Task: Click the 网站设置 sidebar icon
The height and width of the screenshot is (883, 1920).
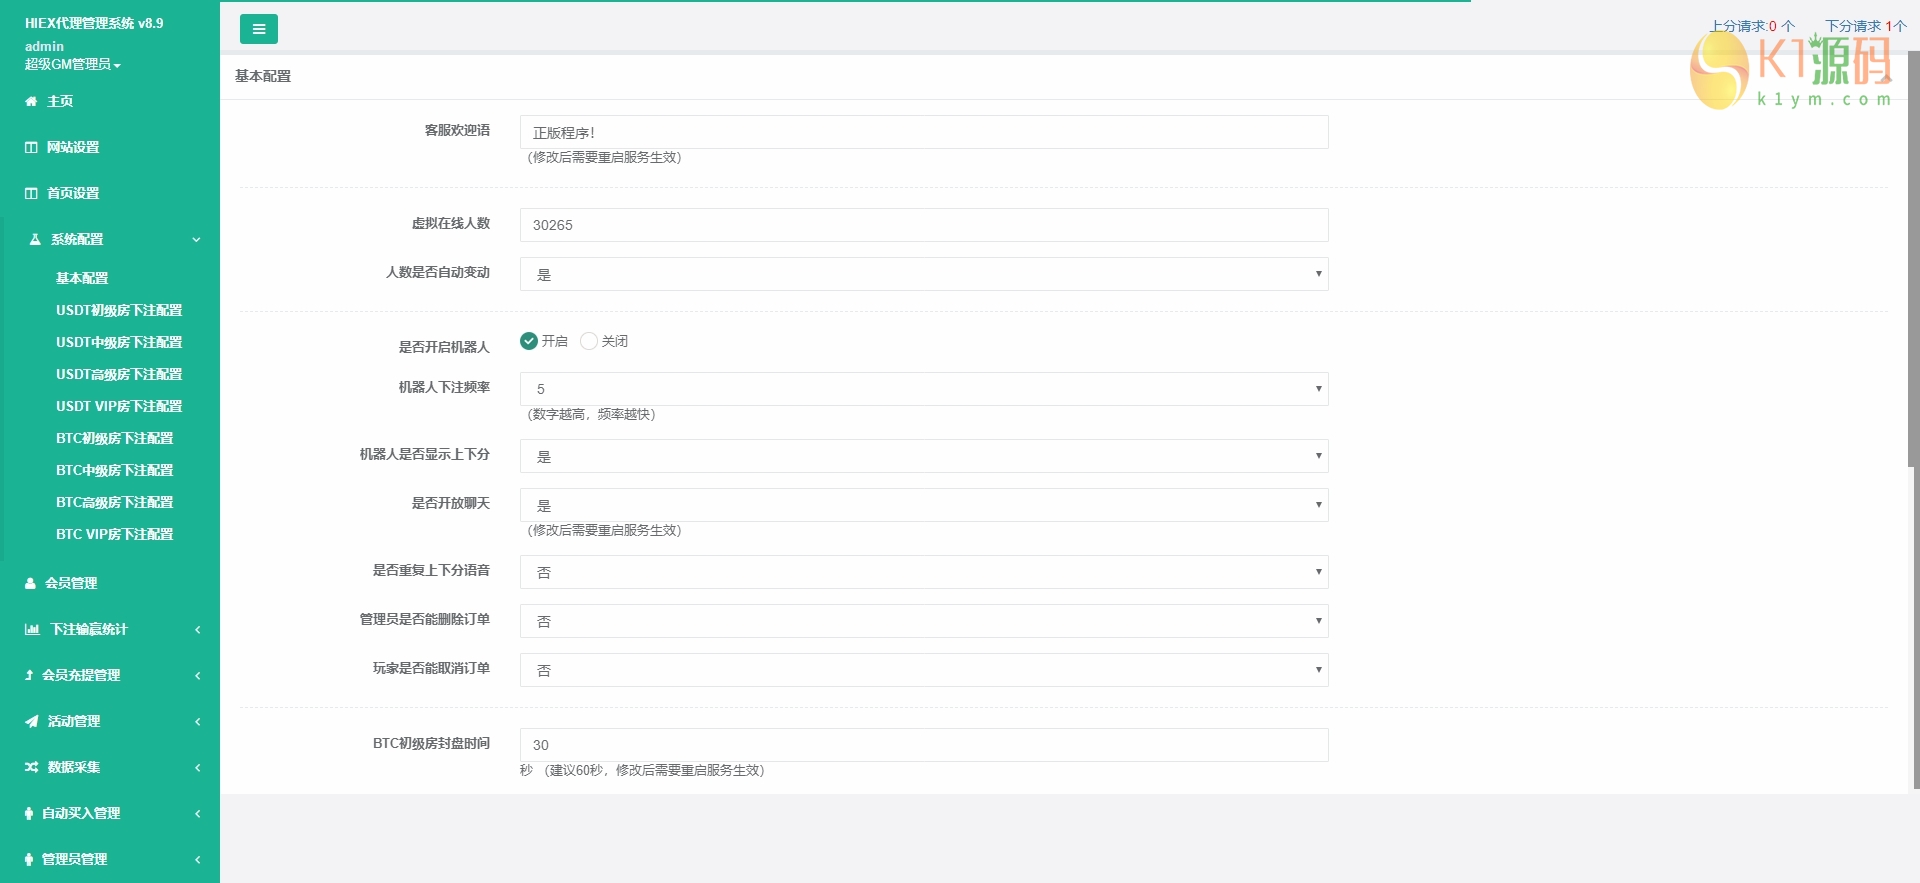Action: click(x=31, y=147)
